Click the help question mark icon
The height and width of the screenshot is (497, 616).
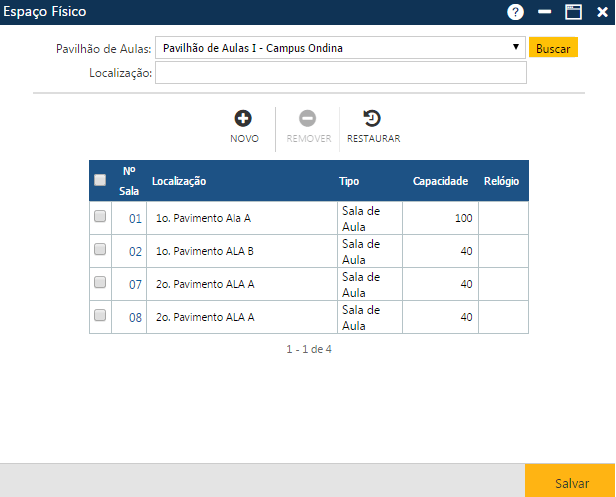tap(516, 12)
